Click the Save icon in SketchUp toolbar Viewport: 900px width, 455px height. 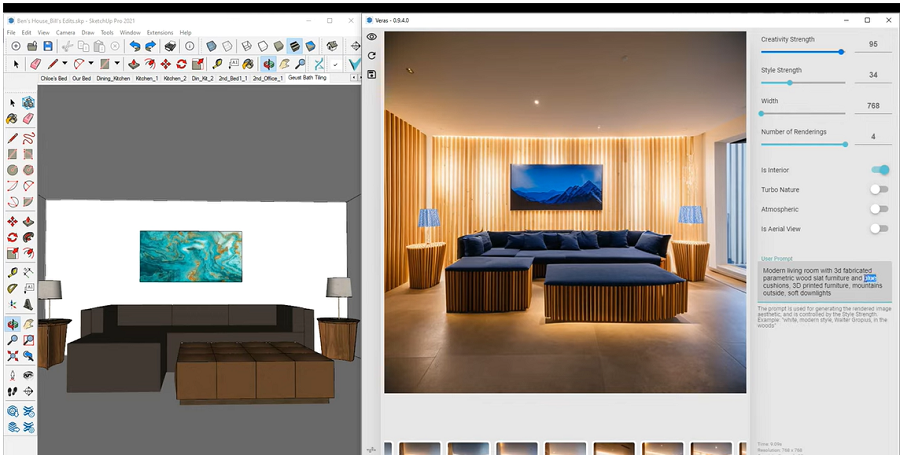(48, 46)
